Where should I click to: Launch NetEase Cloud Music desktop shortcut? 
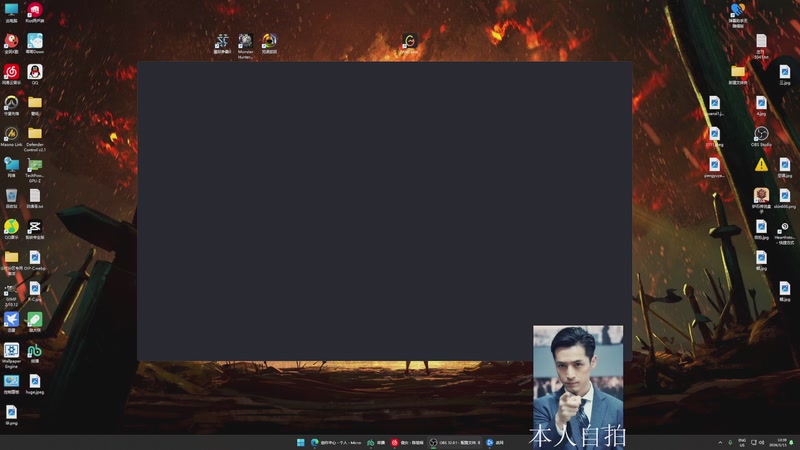(11, 74)
